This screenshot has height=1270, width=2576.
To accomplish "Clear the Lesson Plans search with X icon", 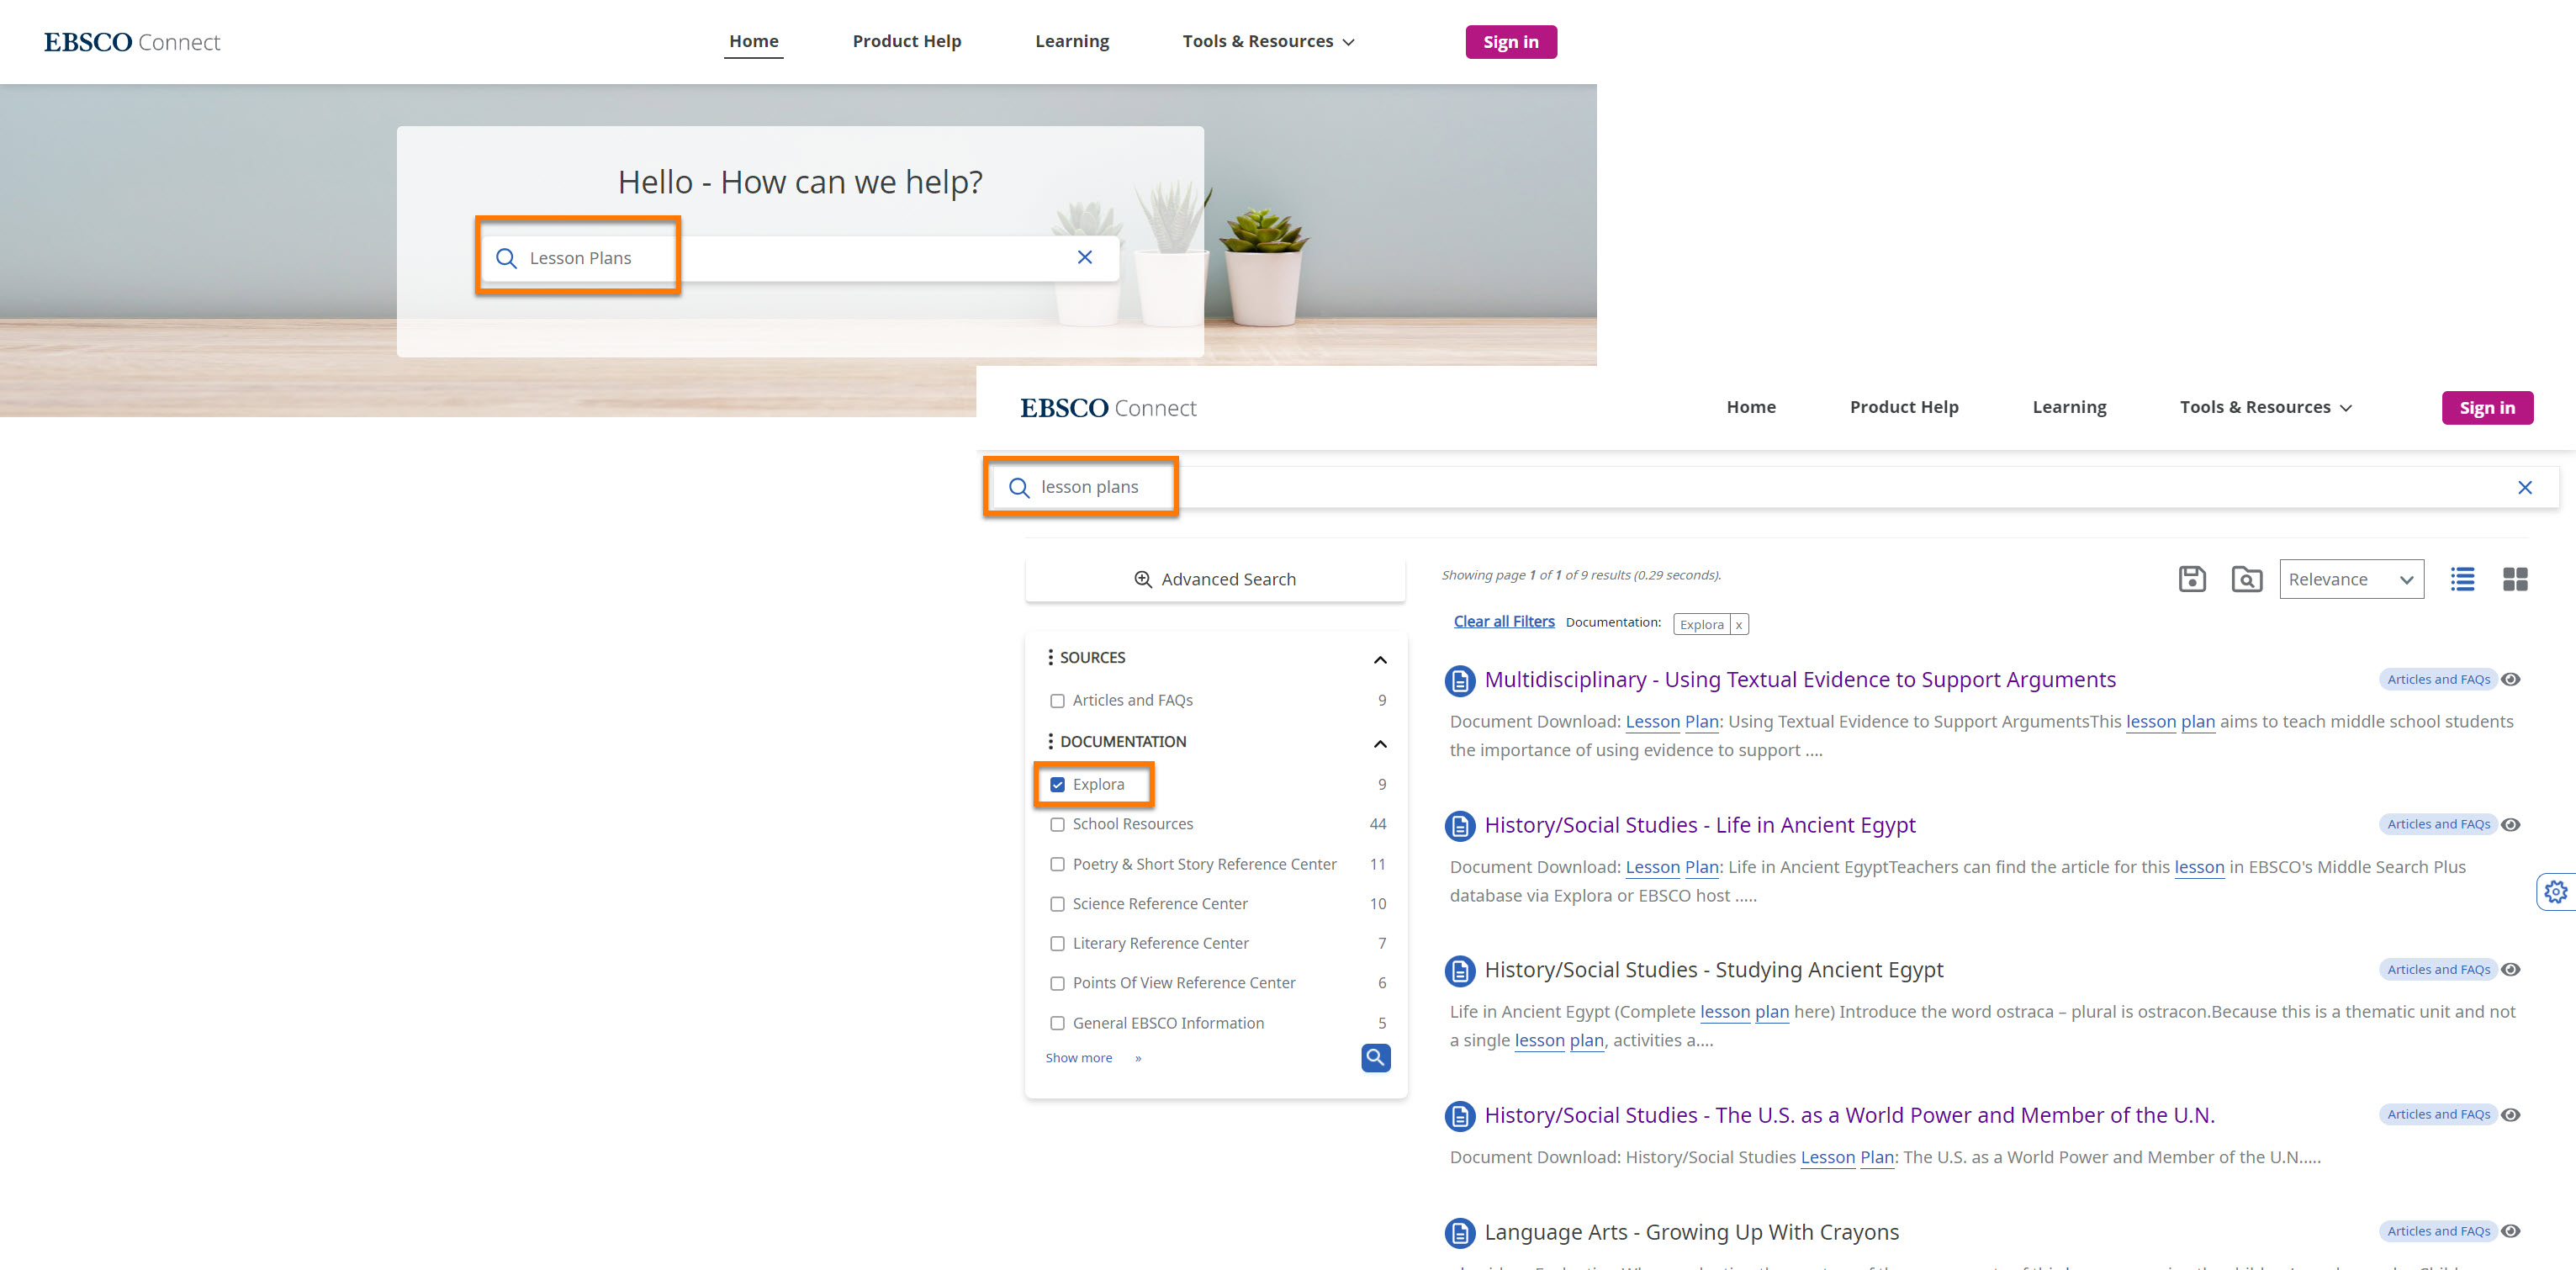I will tap(1085, 257).
